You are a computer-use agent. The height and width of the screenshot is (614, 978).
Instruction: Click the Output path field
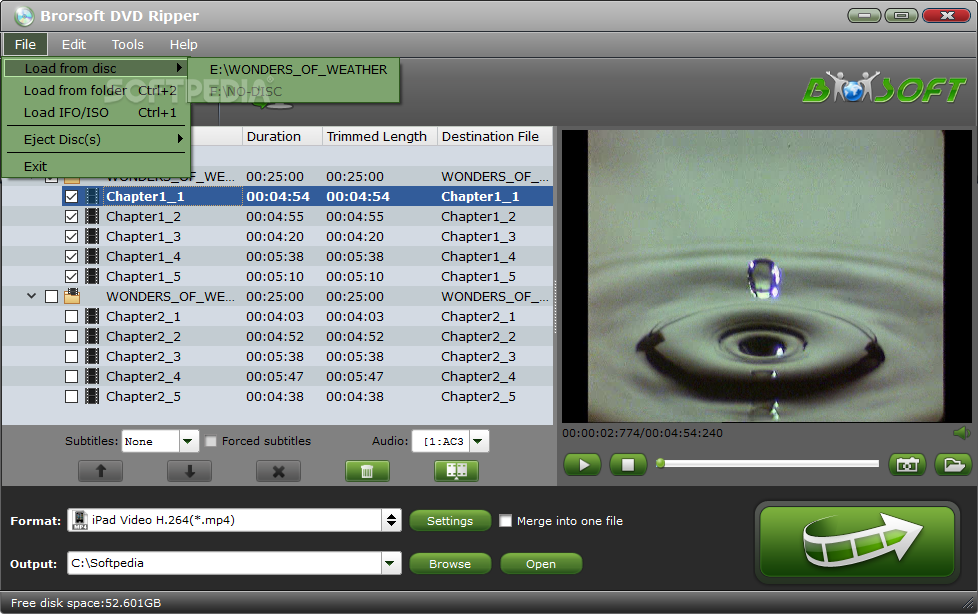pos(225,563)
